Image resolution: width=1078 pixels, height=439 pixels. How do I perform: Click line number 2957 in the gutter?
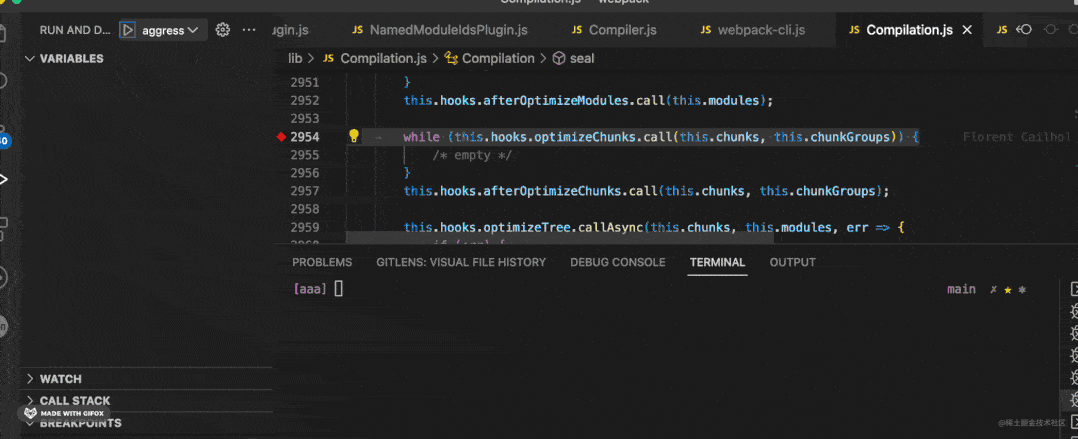(305, 191)
